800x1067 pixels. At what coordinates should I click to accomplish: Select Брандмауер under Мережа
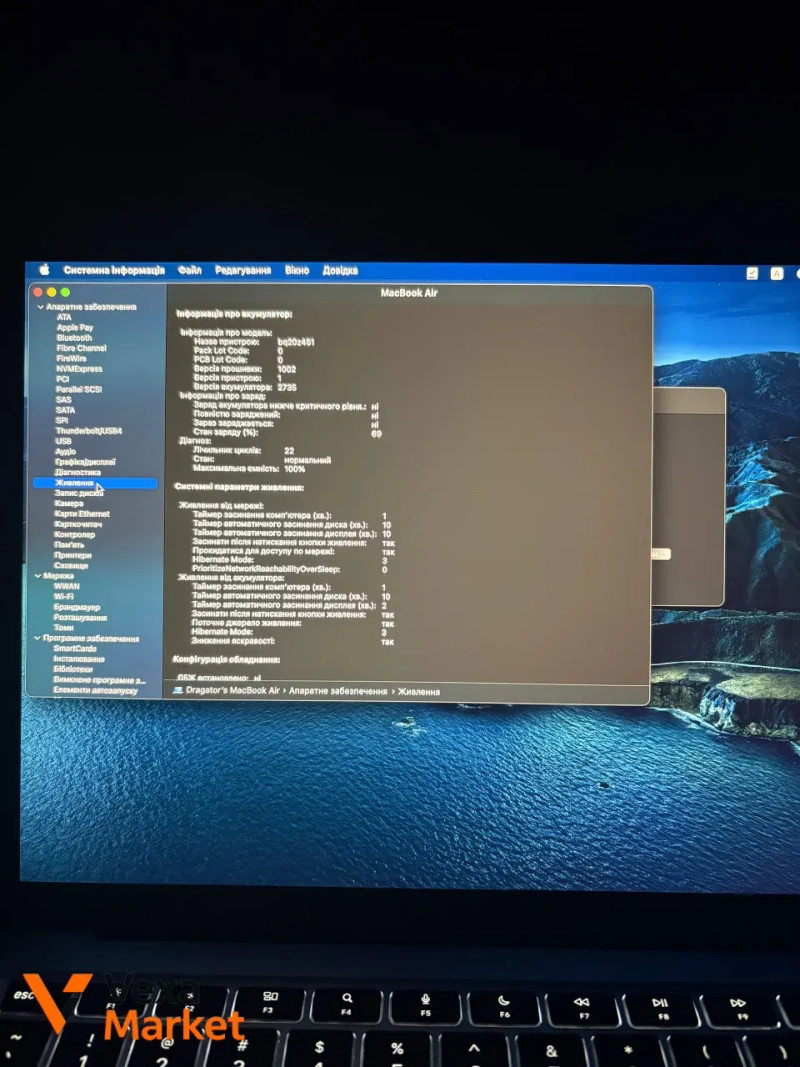click(x=77, y=607)
